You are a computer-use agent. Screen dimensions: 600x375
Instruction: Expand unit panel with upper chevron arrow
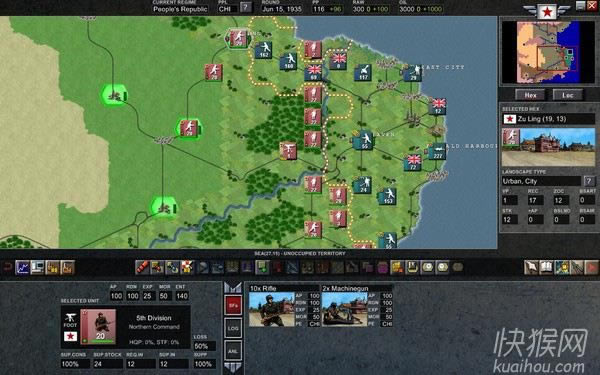(233, 287)
